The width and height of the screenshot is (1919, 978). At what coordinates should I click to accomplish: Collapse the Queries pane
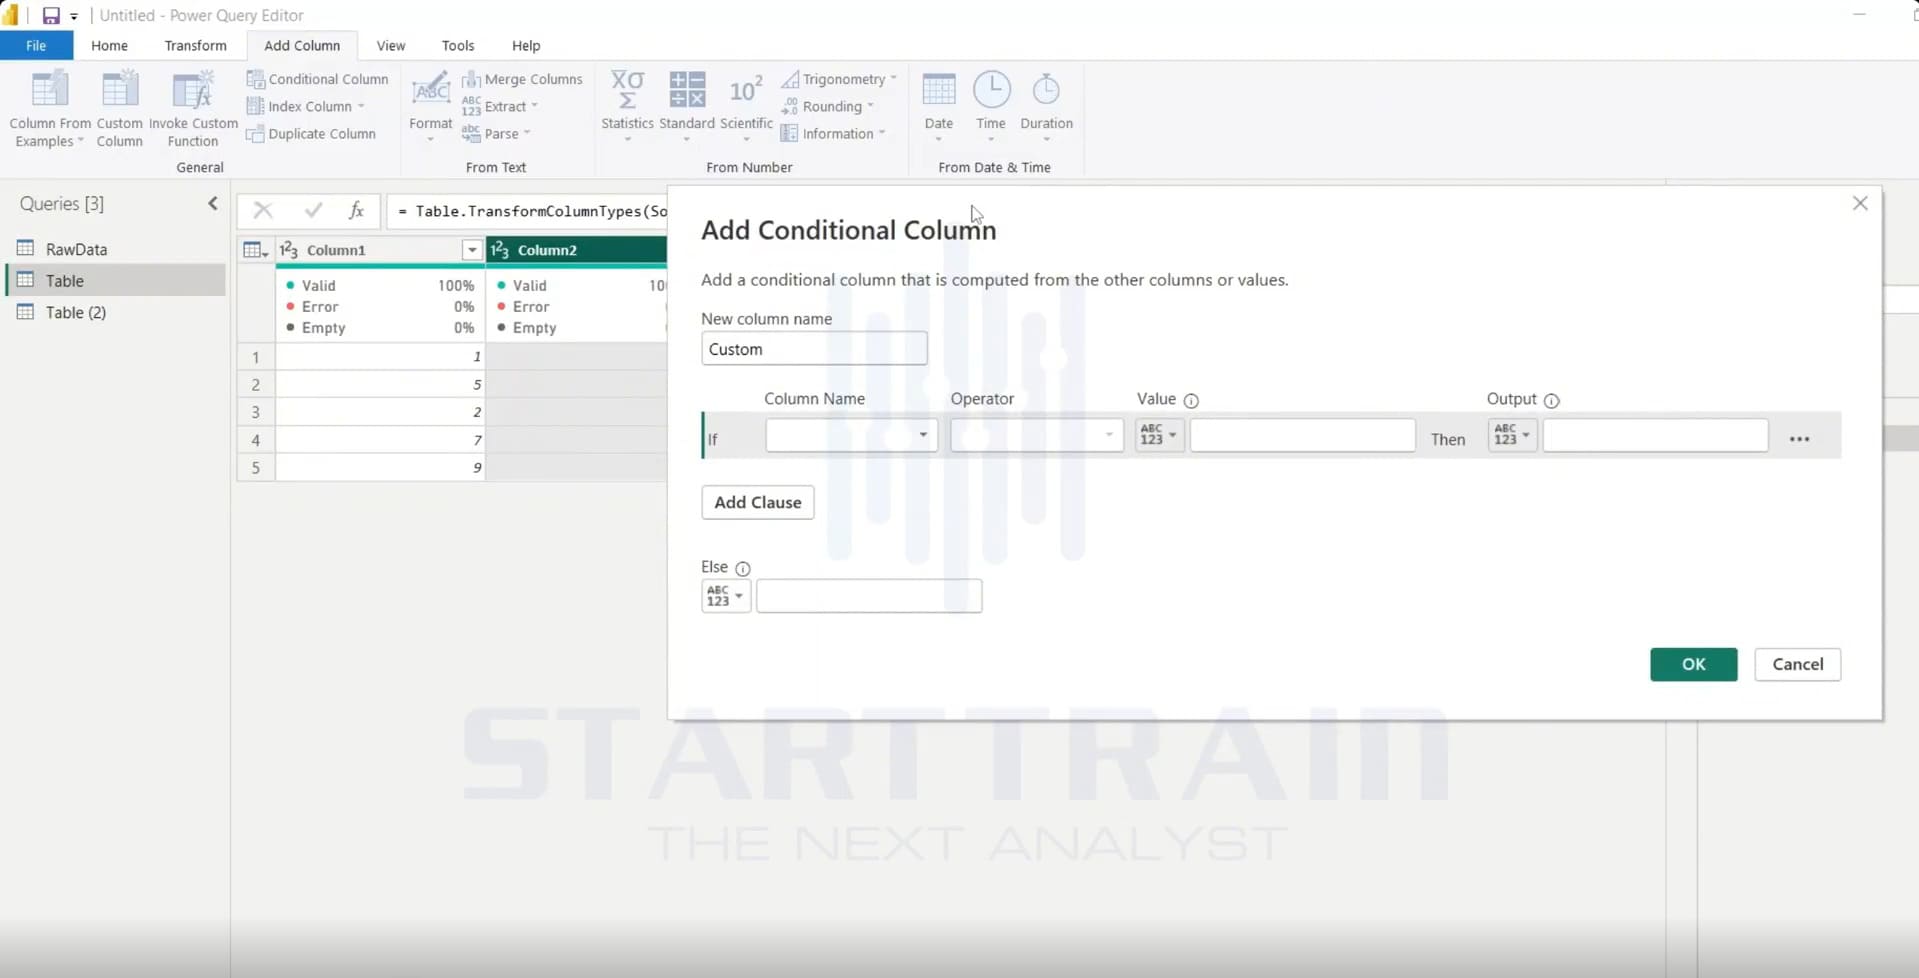pyautogui.click(x=213, y=204)
